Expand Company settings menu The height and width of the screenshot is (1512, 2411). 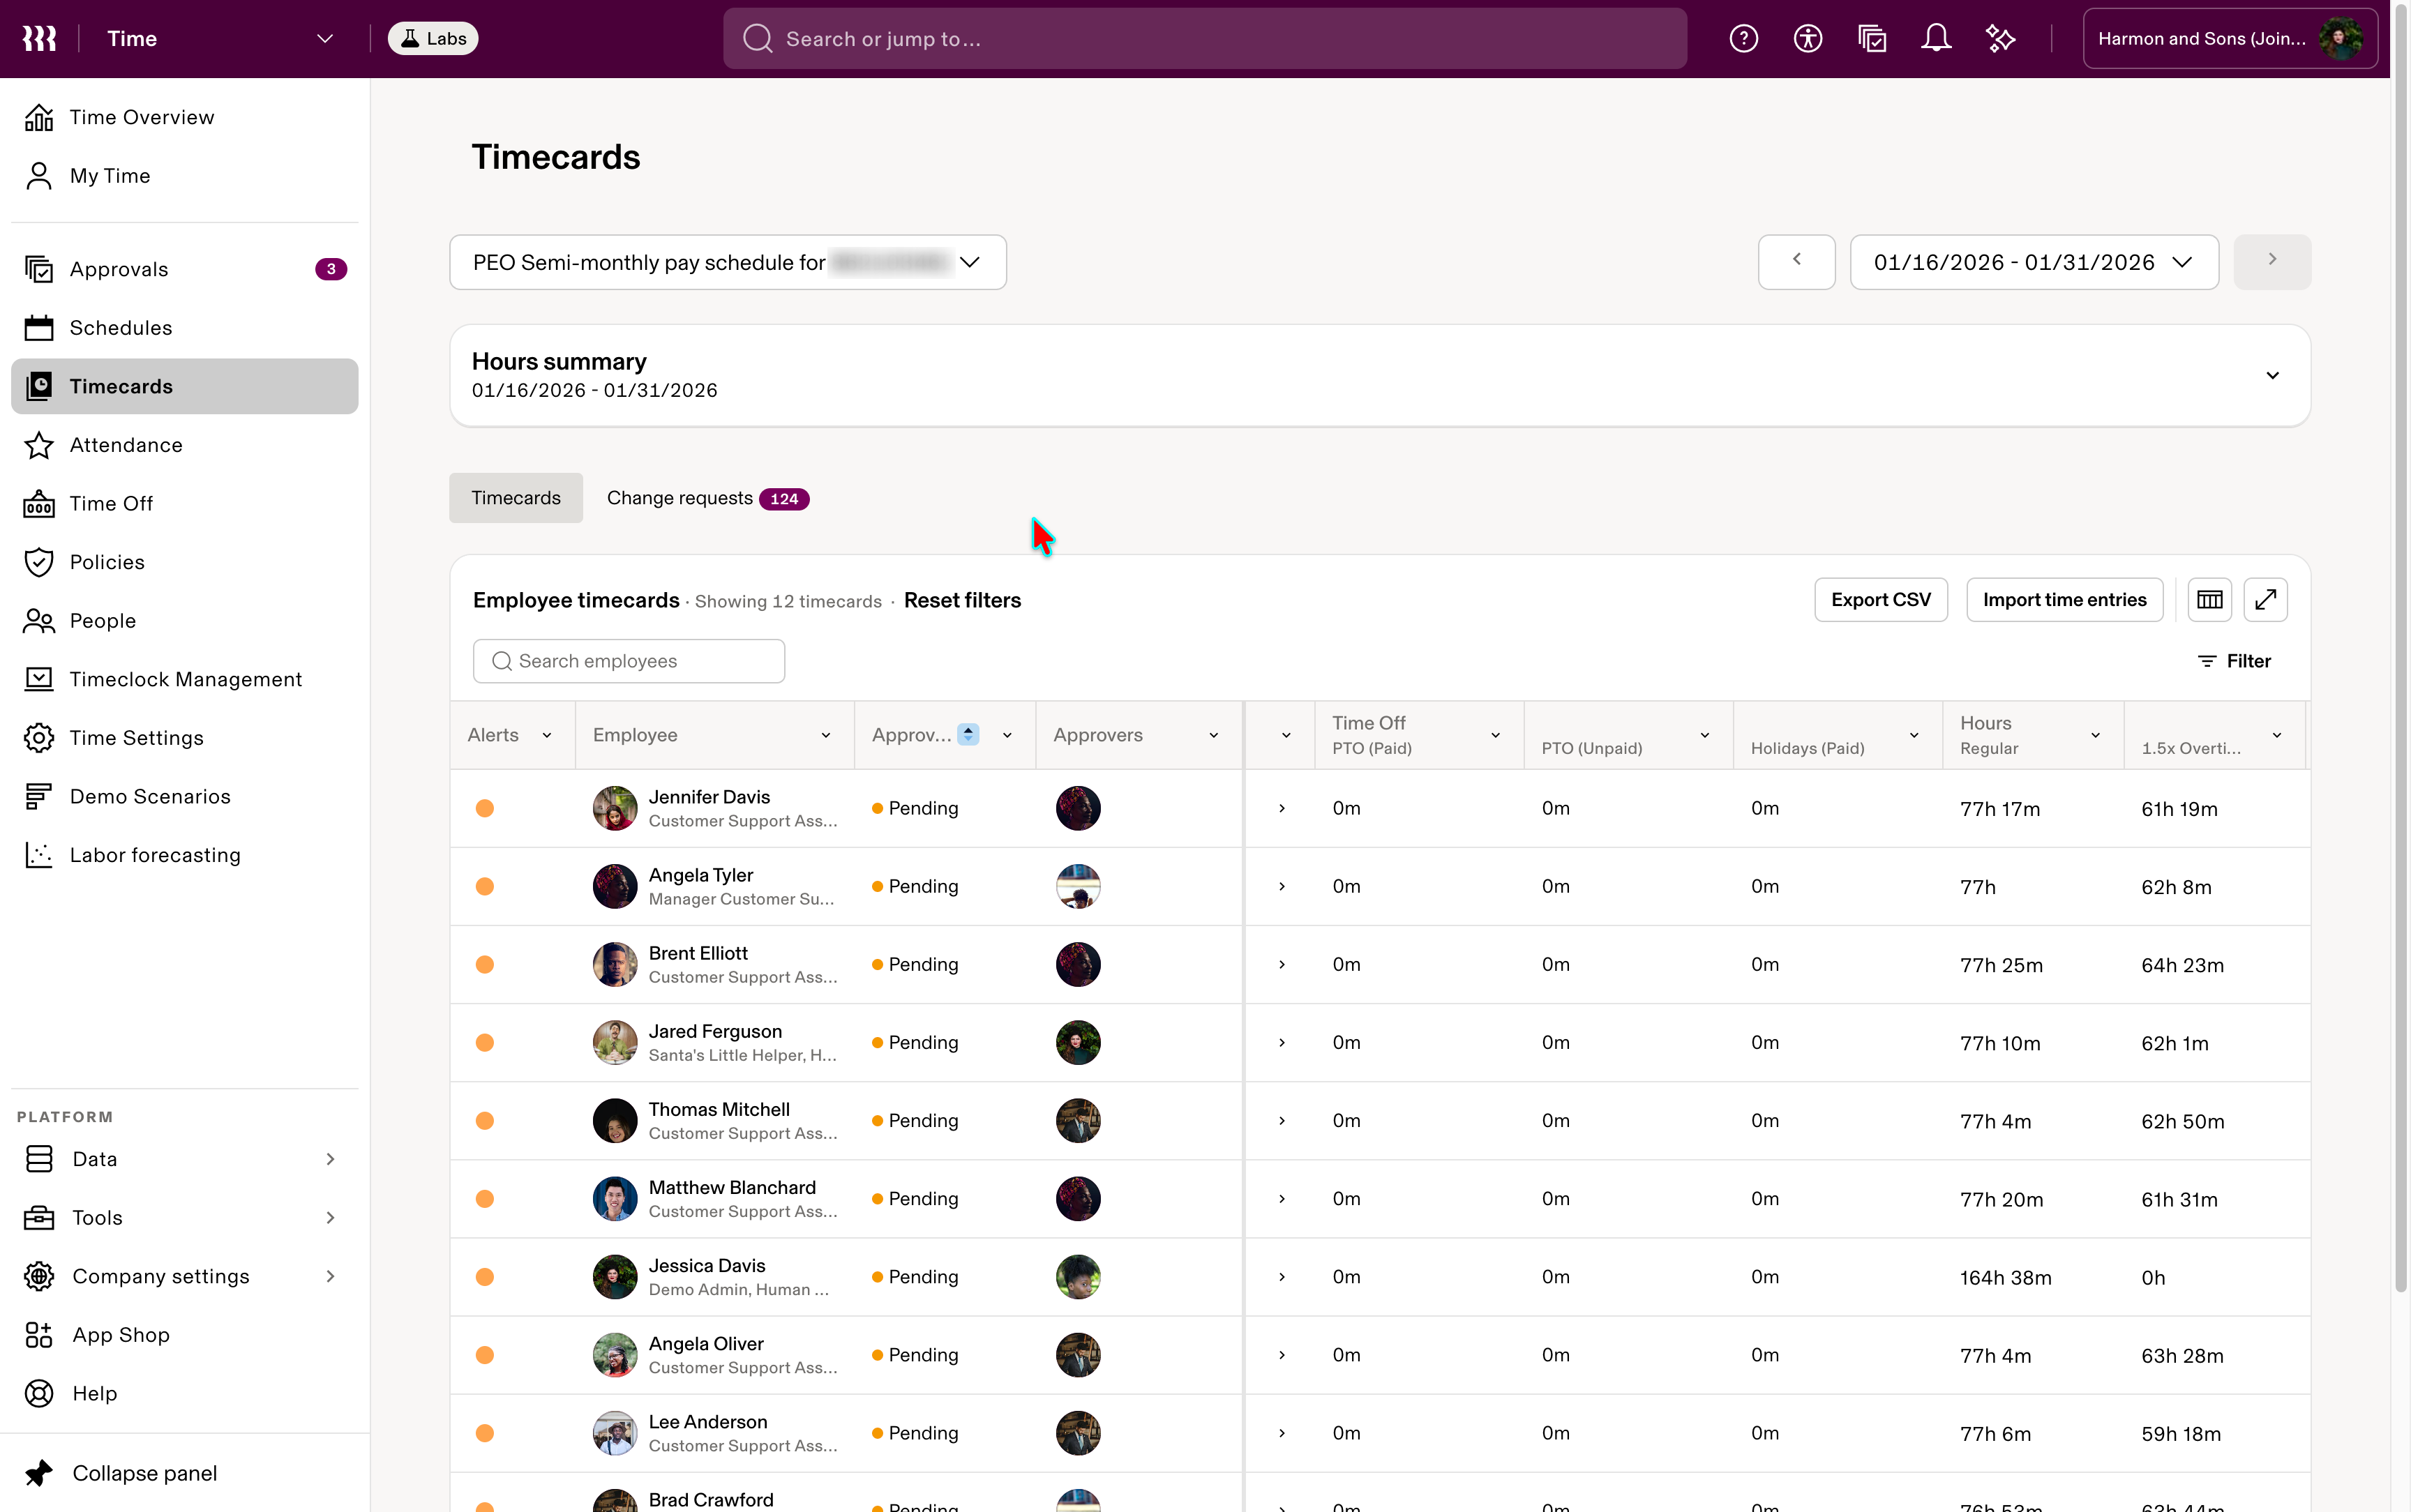185,1276
